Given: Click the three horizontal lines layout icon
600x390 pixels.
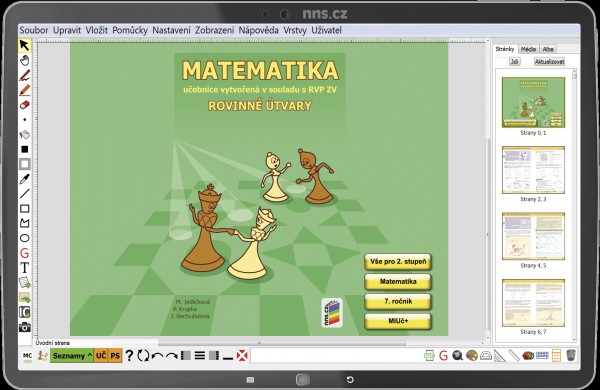Looking at the screenshot, I should pyautogui.click(x=200, y=356).
